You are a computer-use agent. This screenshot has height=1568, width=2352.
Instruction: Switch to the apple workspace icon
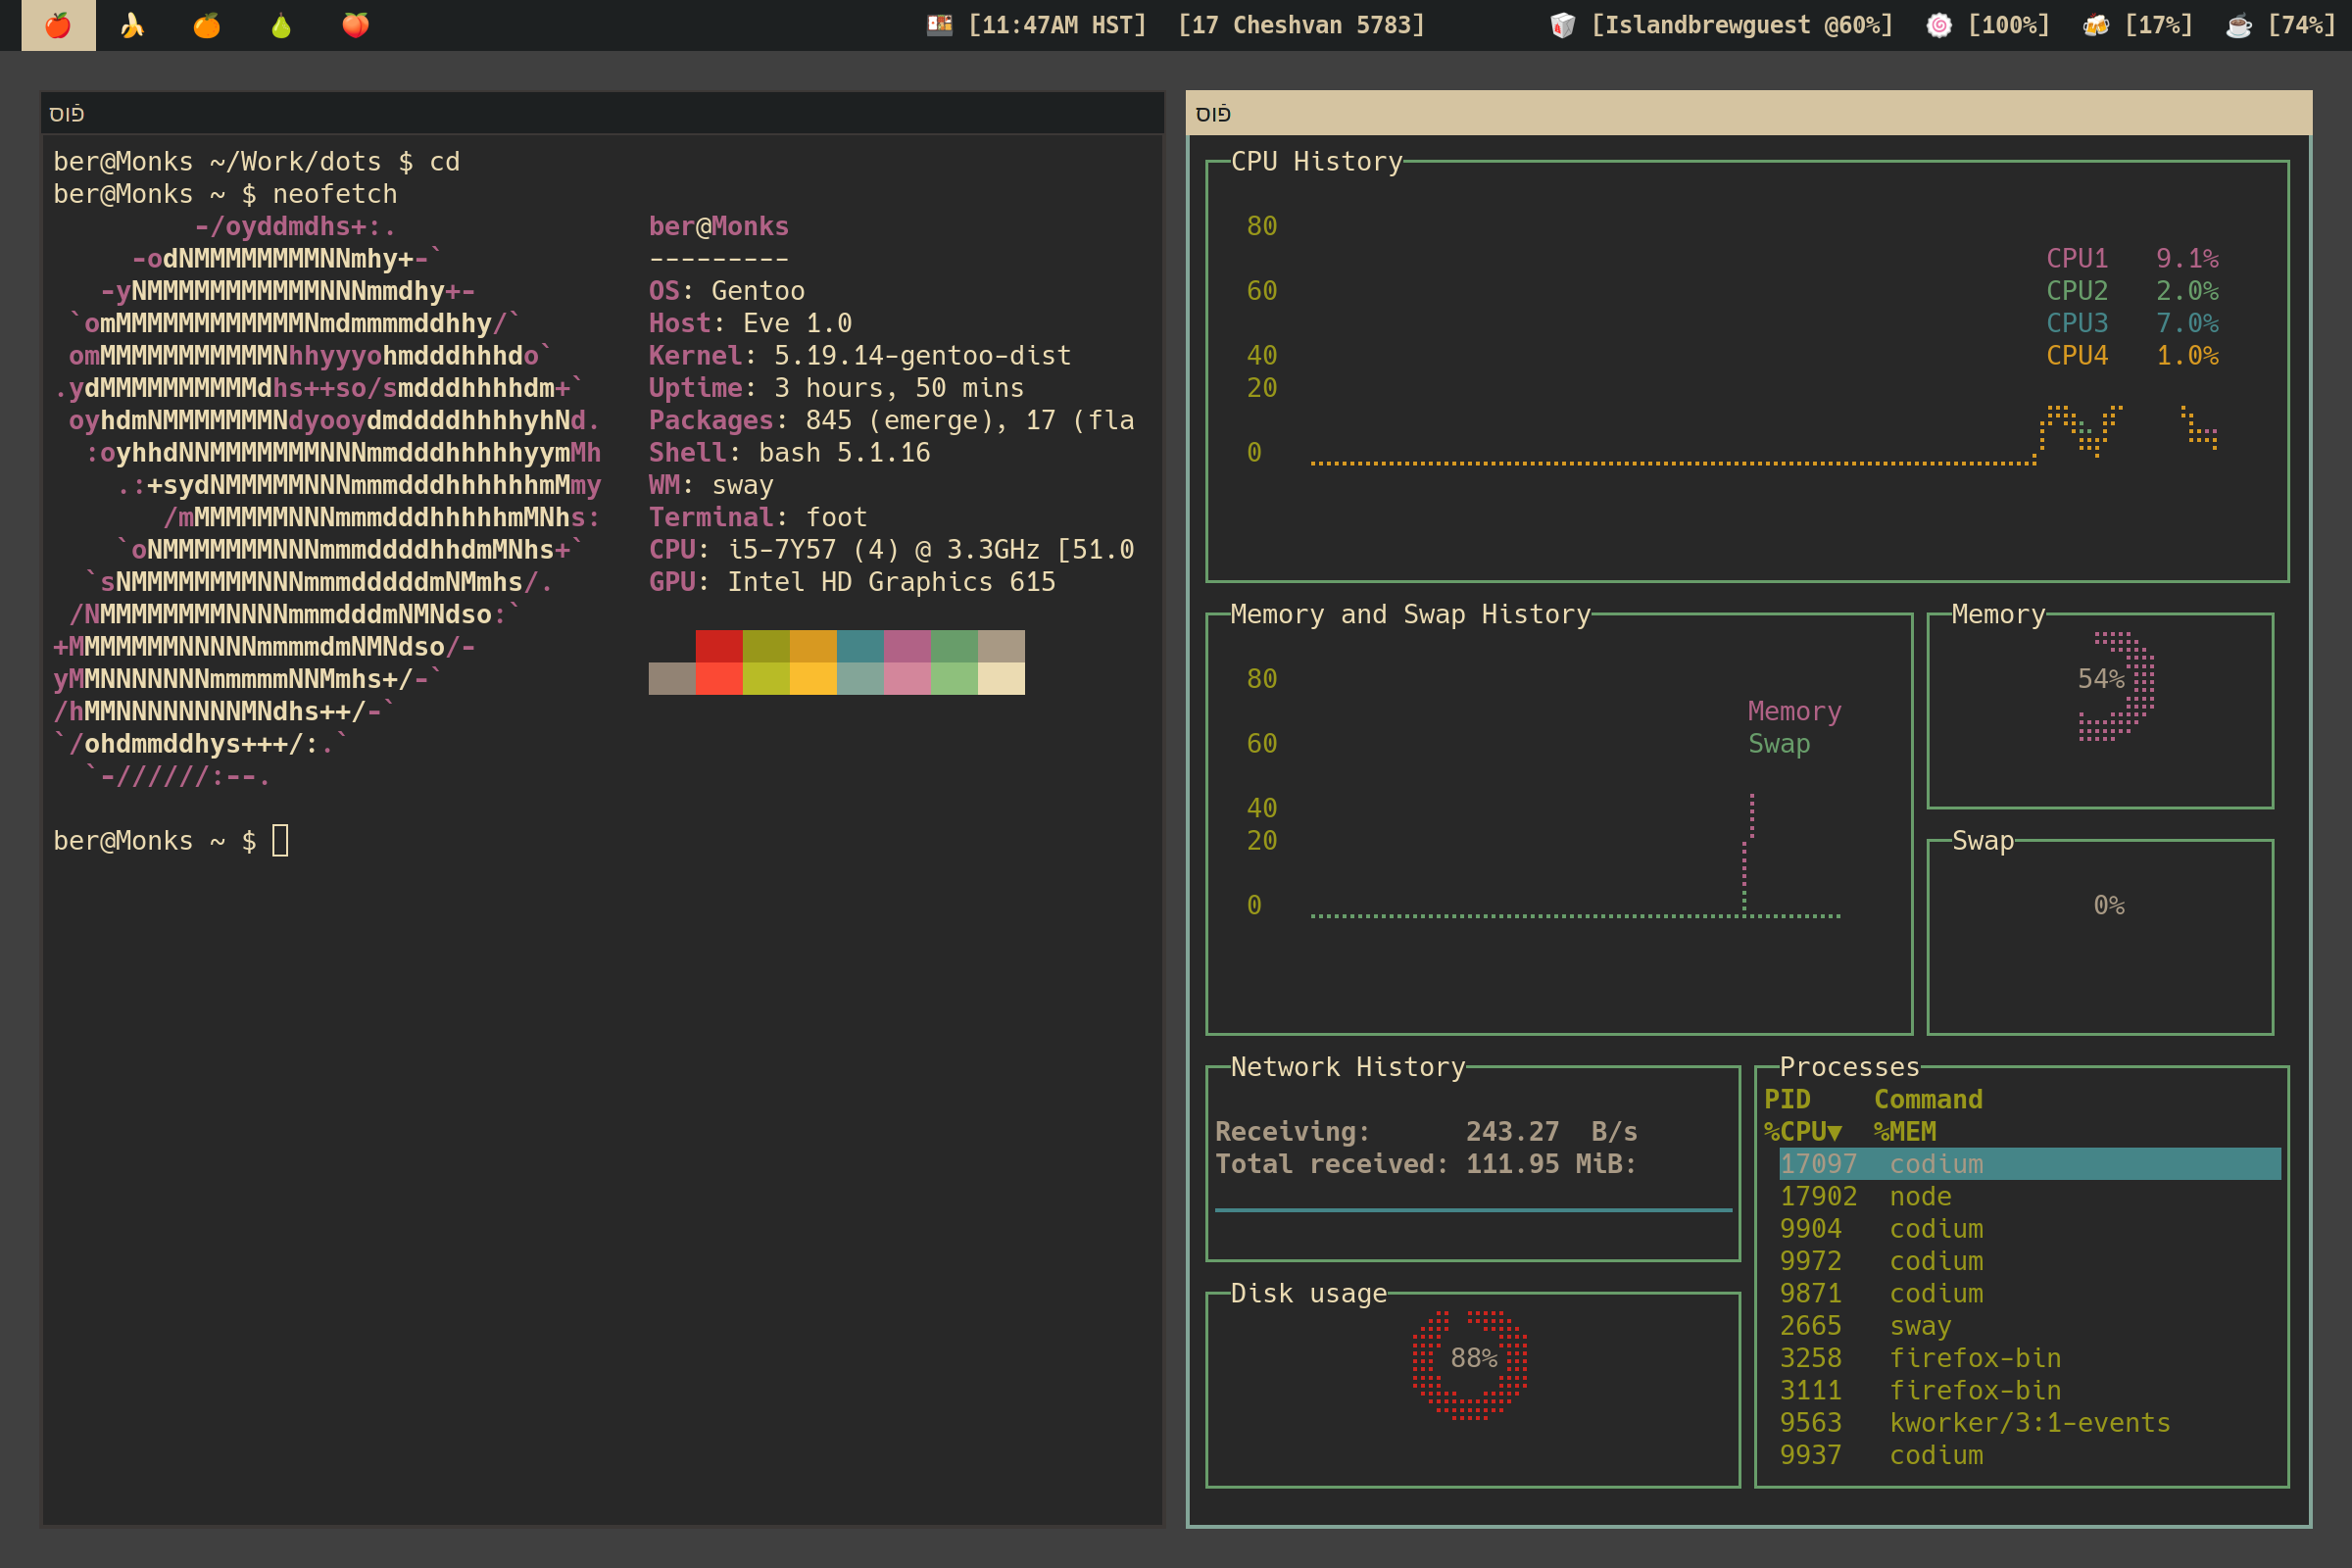pyautogui.click(x=58, y=25)
